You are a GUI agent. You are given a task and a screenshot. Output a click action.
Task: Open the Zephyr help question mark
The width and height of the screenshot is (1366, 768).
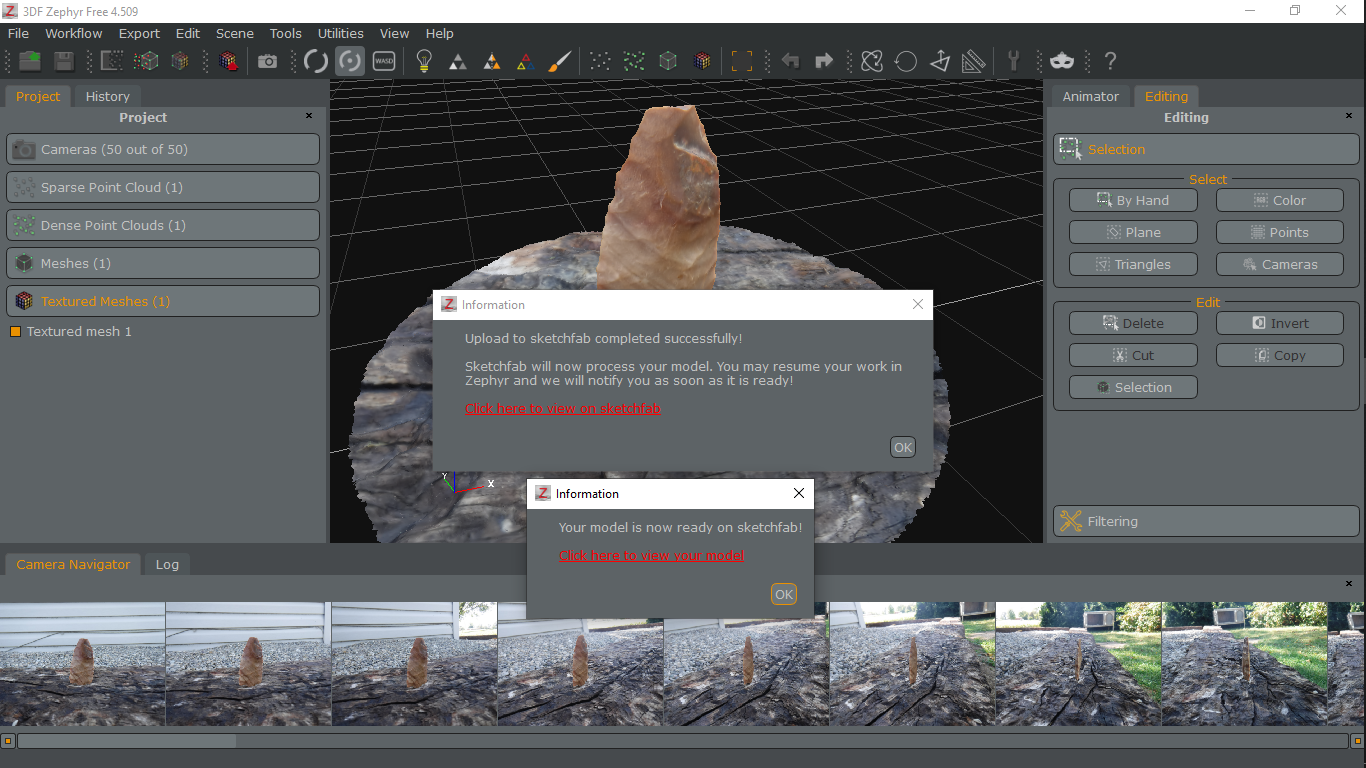point(1110,61)
